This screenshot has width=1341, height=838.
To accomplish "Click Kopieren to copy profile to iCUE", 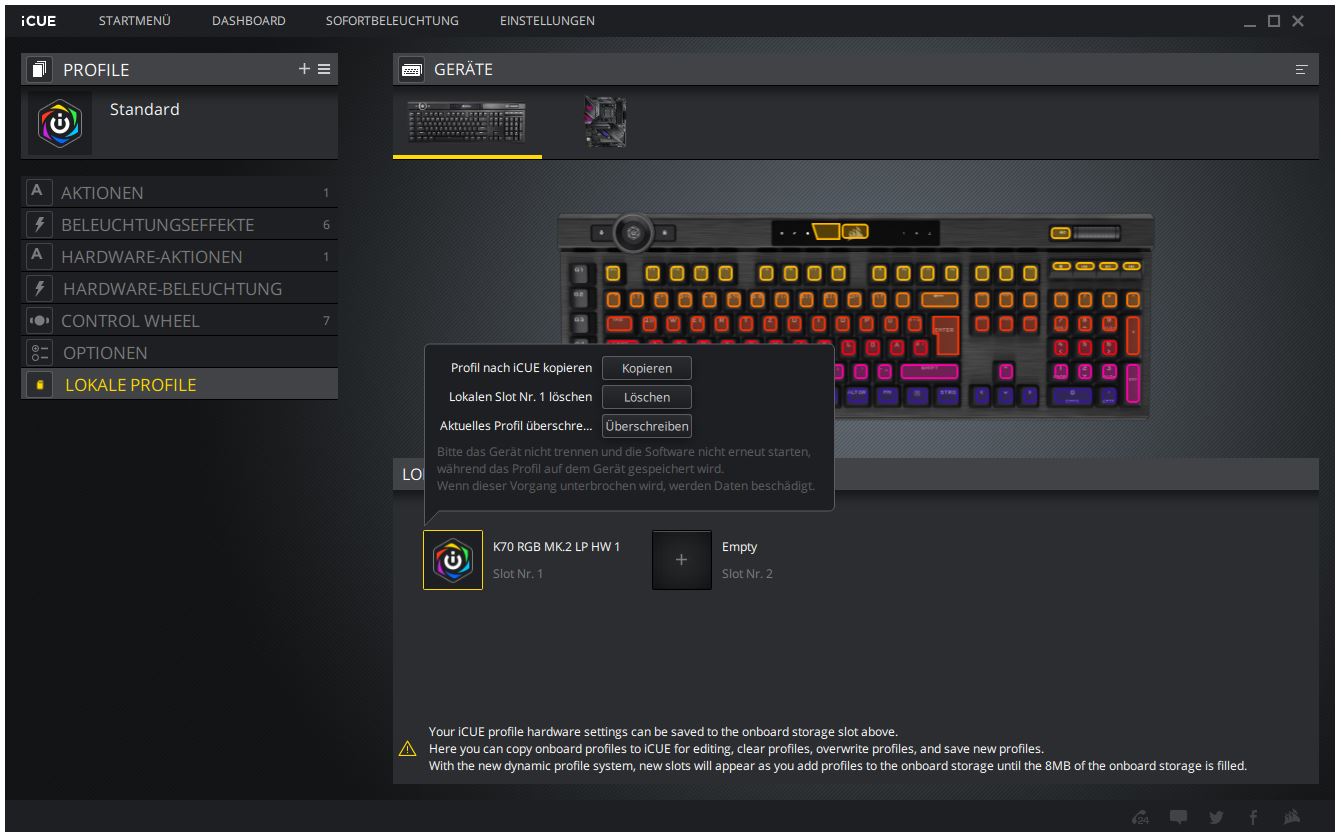I will (646, 368).
